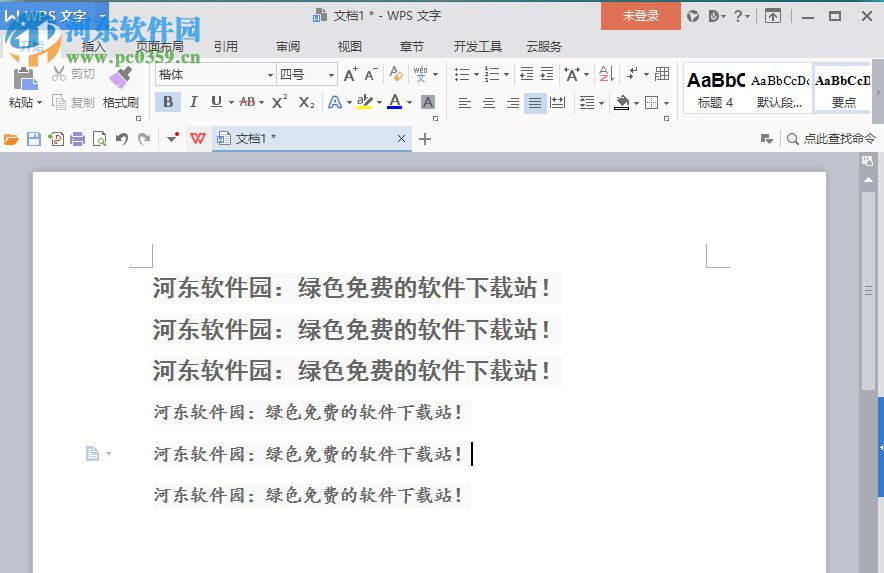The image size is (884, 573).
Task: Toggle Bold formatting button
Action: pyautogui.click(x=168, y=102)
